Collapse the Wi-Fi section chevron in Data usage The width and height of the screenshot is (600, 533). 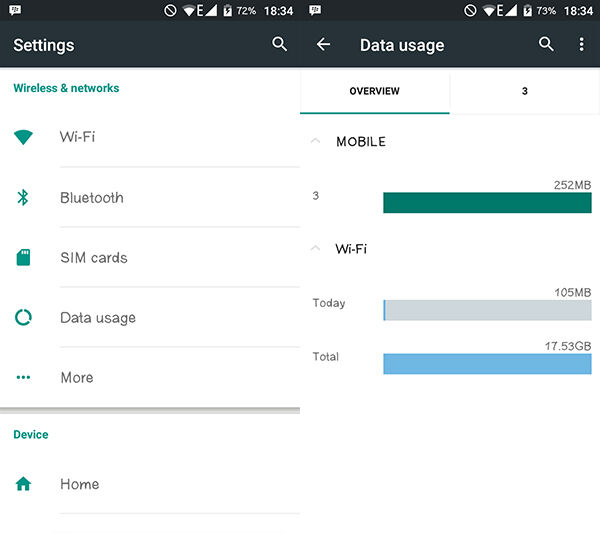tap(315, 248)
